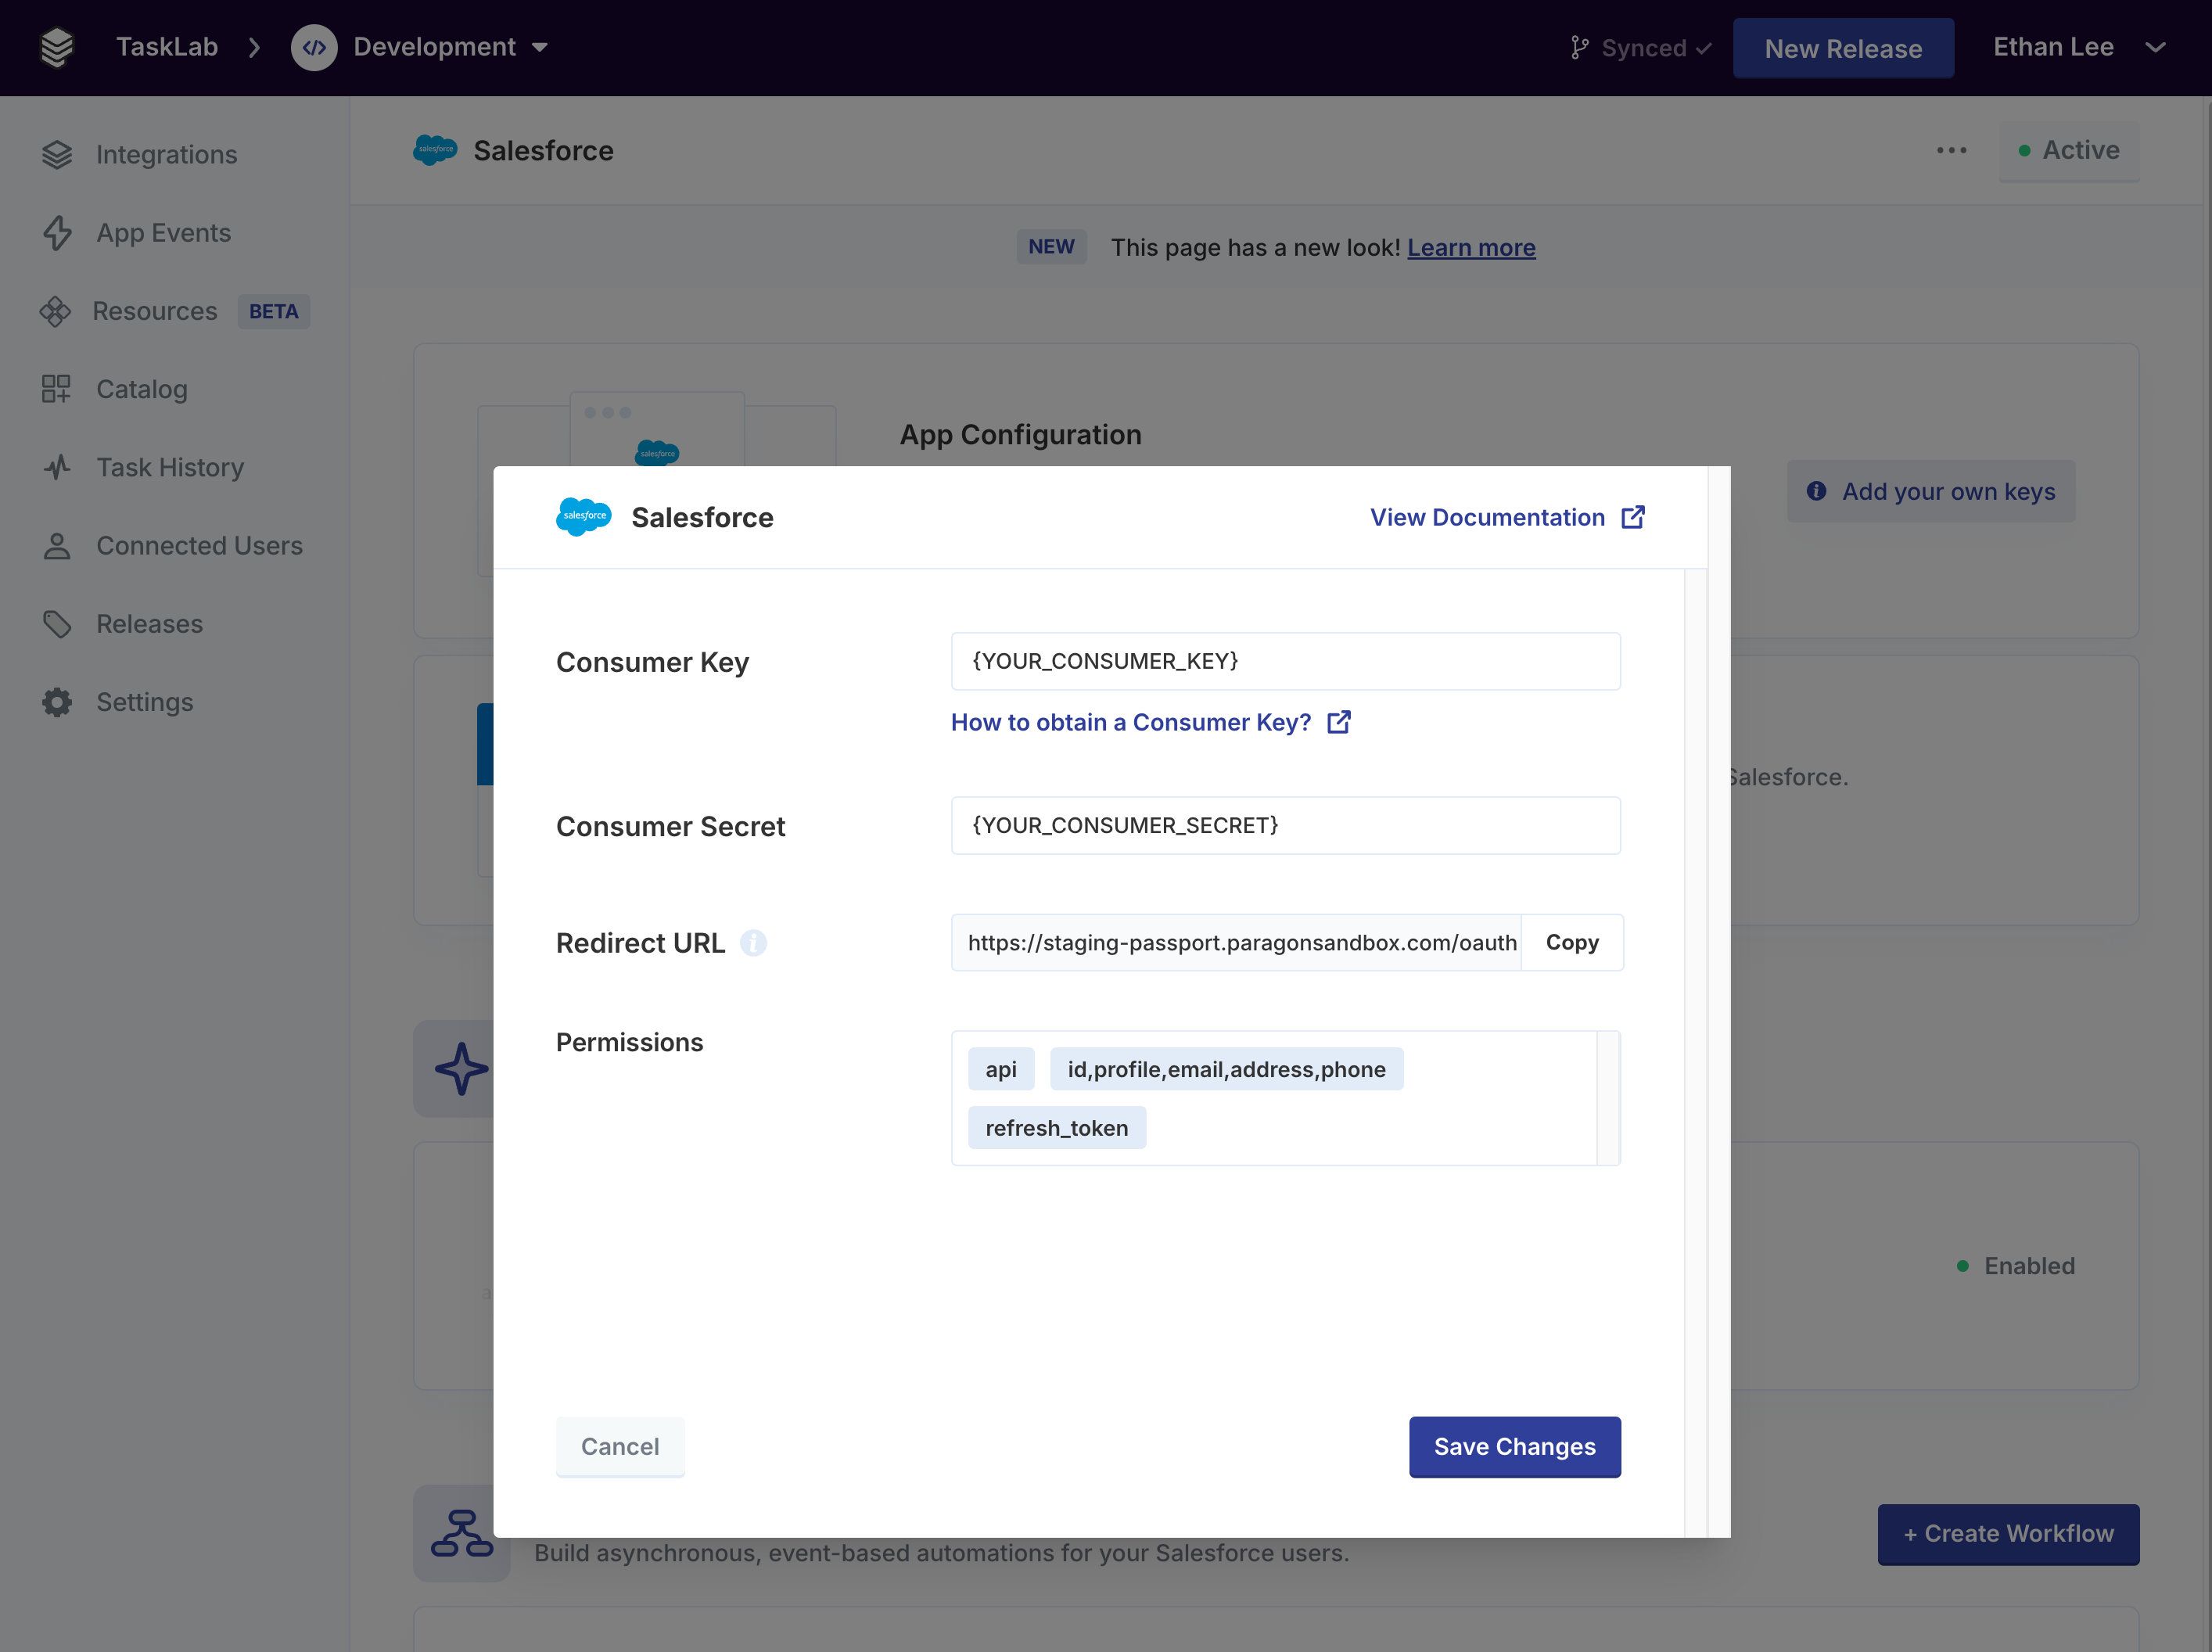Click the NEW badge in the banner
This screenshot has height=1652, width=2212.
click(x=1051, y=247)
